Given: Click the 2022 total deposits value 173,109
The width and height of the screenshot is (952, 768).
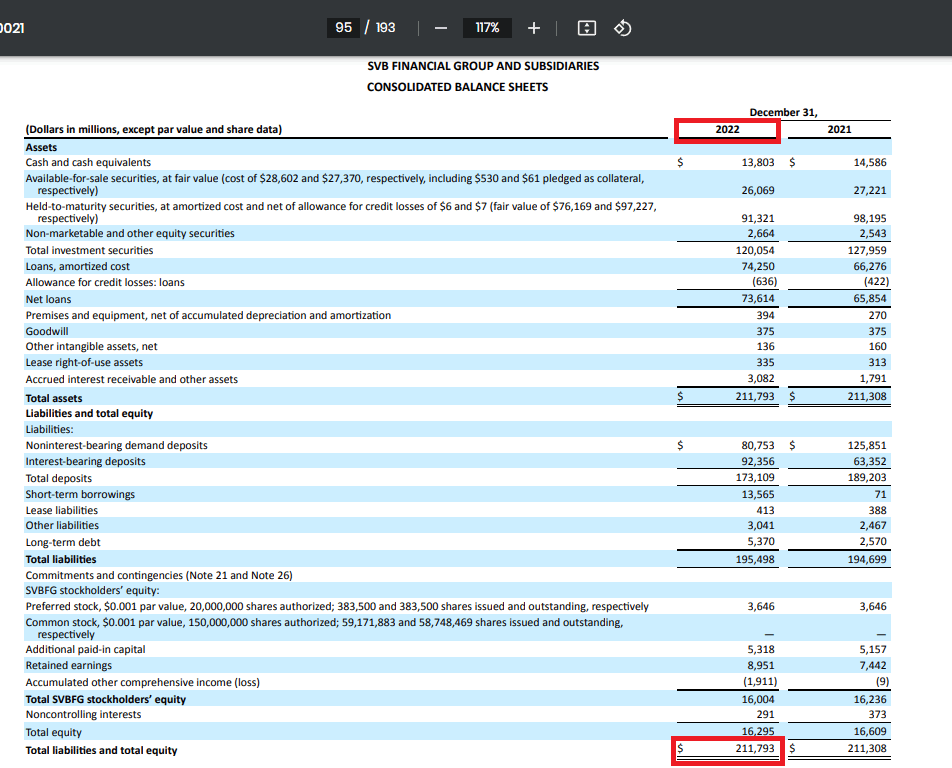Looking at the screenshot, I should [x=755, y=478].
